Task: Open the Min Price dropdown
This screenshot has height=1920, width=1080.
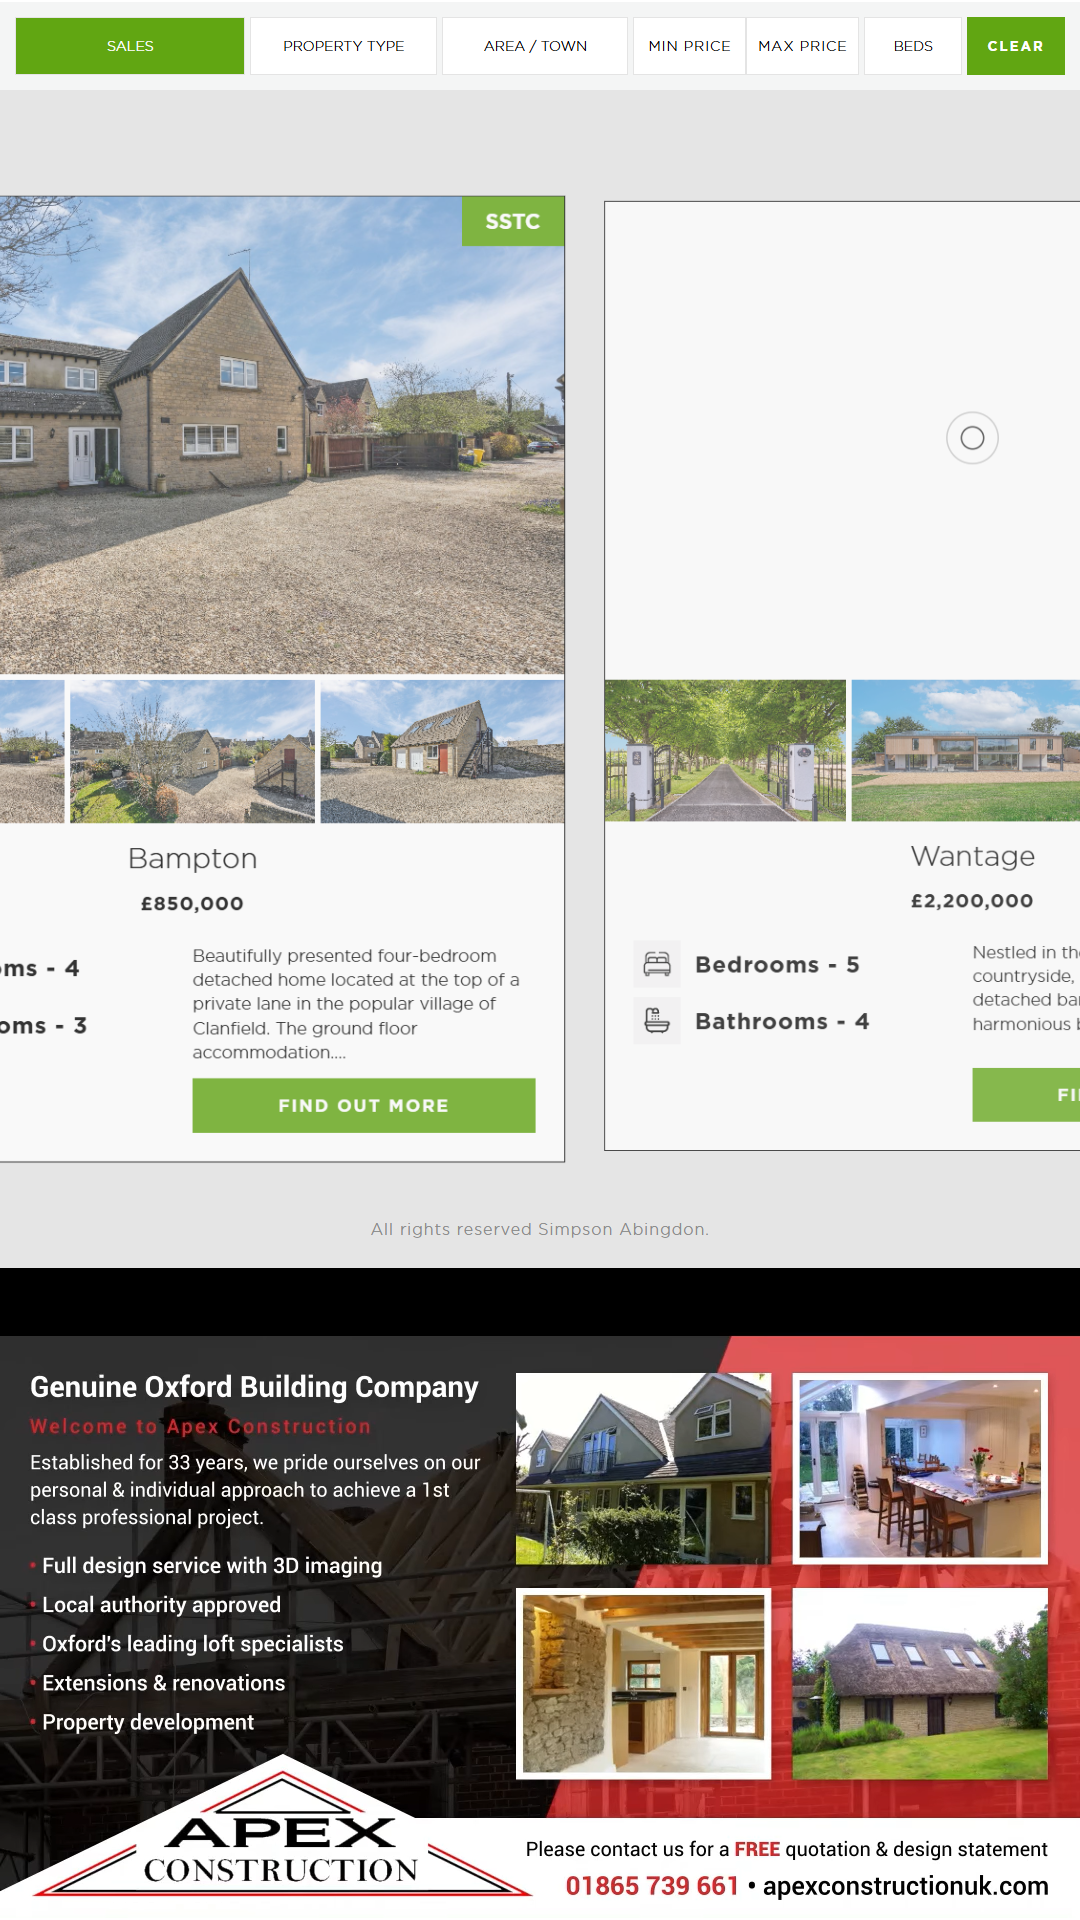Action: tap(689, 46)
